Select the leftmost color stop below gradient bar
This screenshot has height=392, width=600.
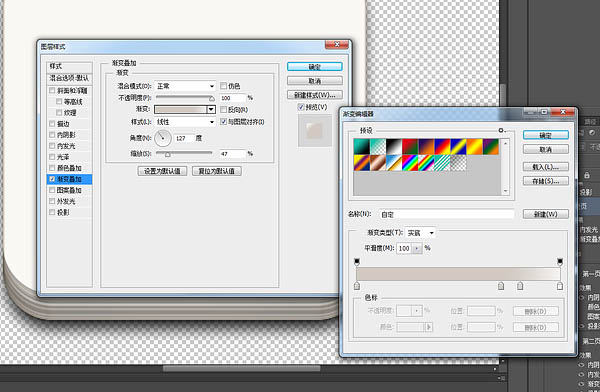click(x=357, y=286)
